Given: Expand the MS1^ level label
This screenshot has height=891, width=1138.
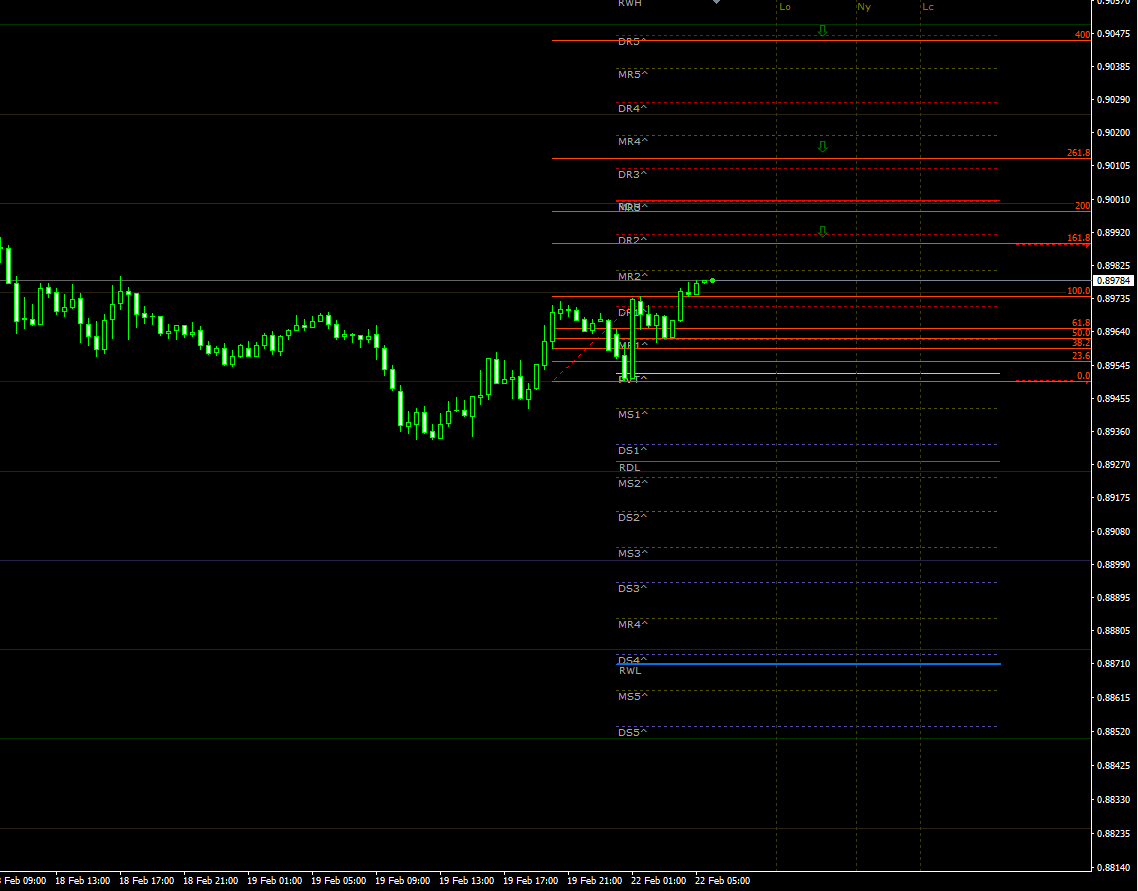Looking at the screenshot, I should [631, 413].
